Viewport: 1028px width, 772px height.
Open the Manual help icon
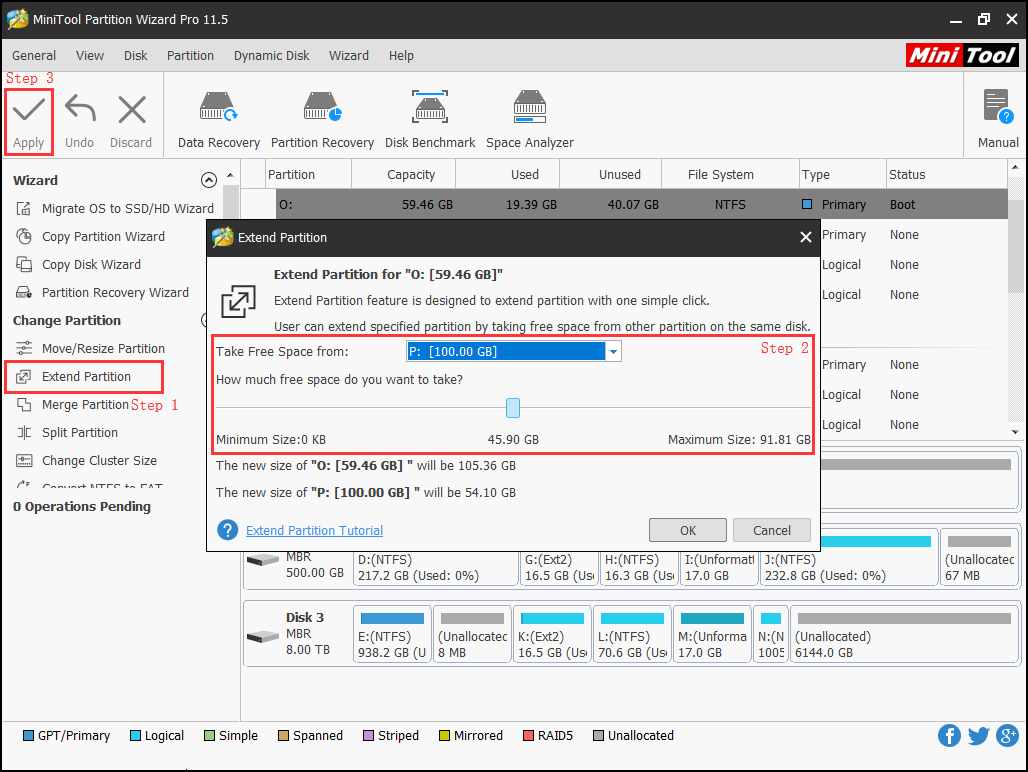pos(997,108)
